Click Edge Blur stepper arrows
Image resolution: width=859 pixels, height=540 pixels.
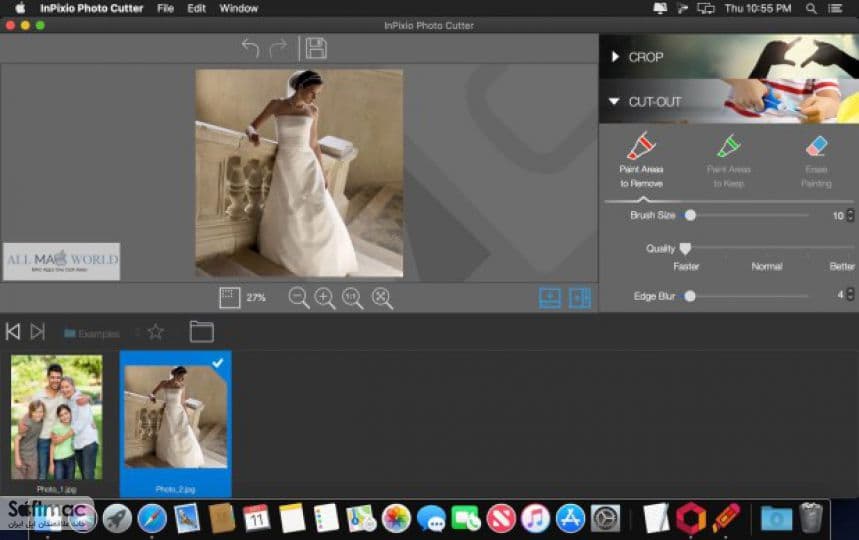(850, 295)
